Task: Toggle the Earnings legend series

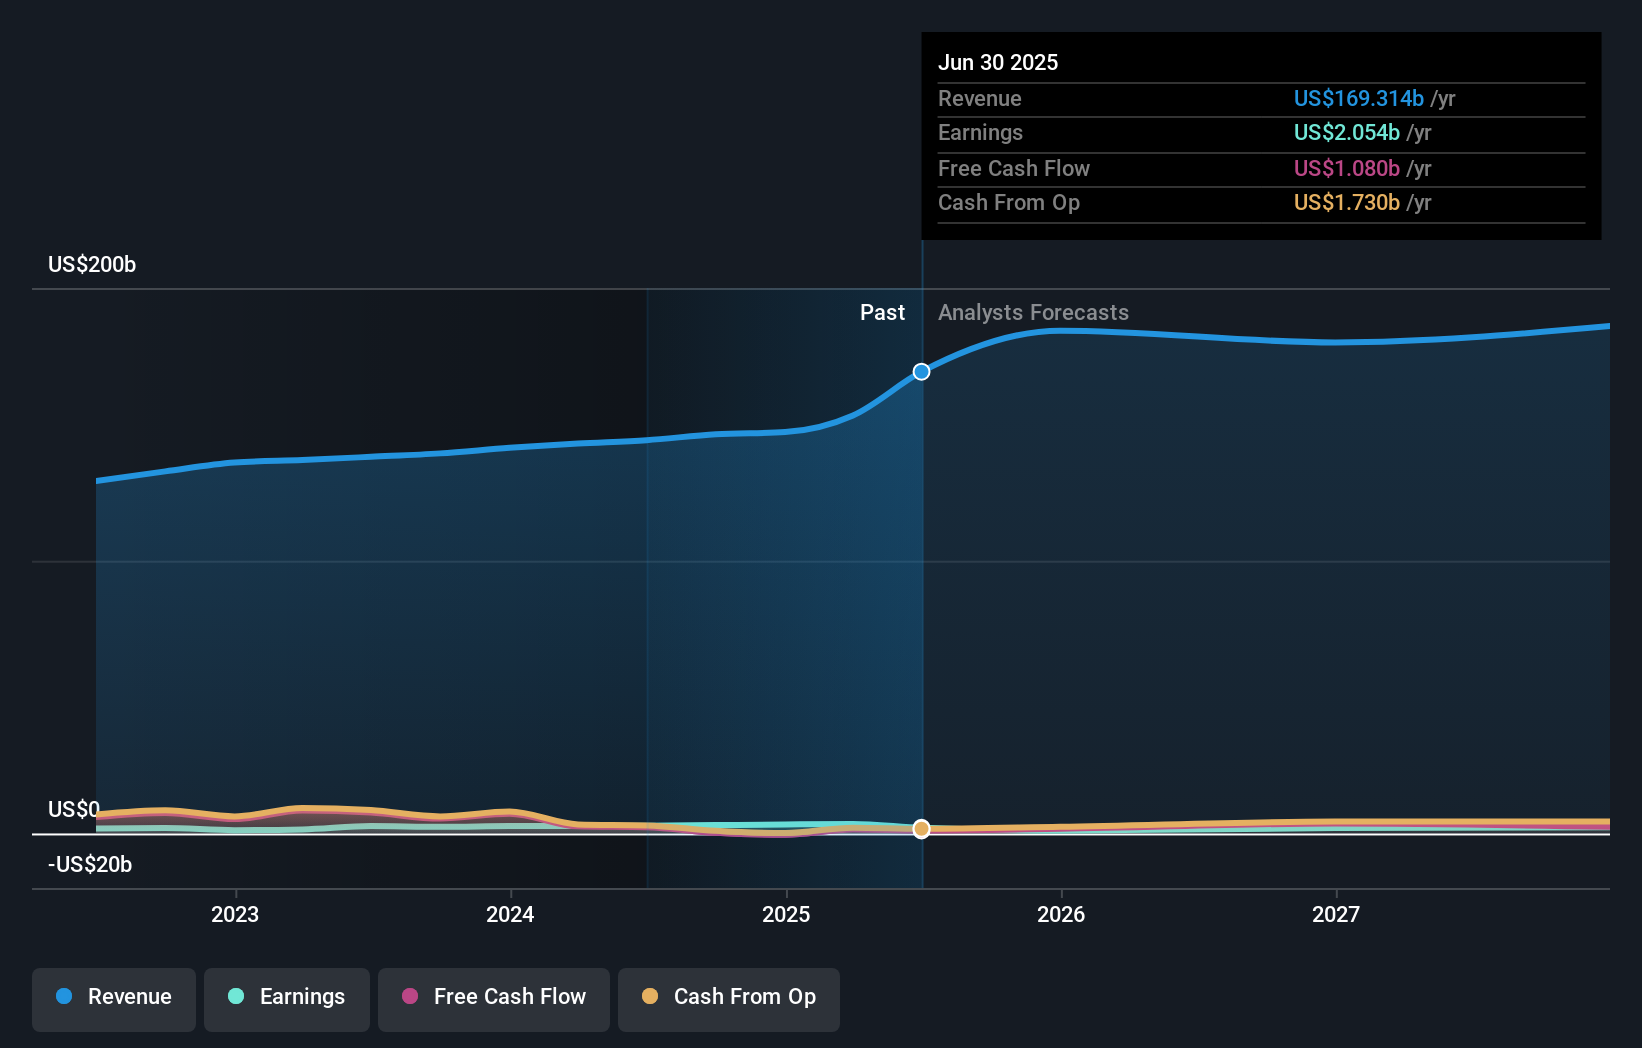Action: click(x=287, y=999)
